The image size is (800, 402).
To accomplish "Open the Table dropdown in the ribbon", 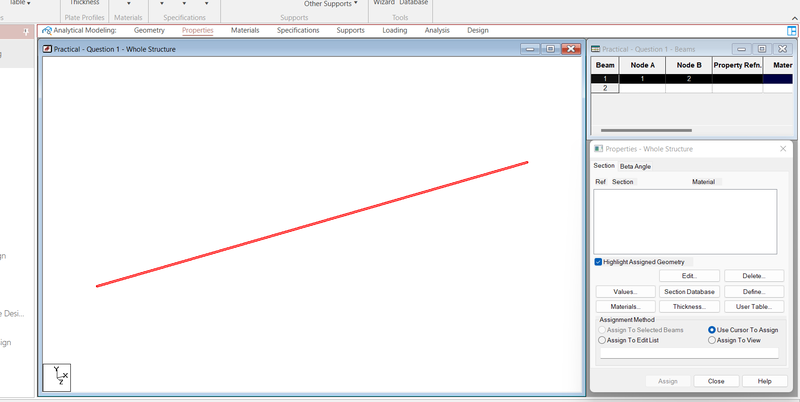I will coord(20,3).
